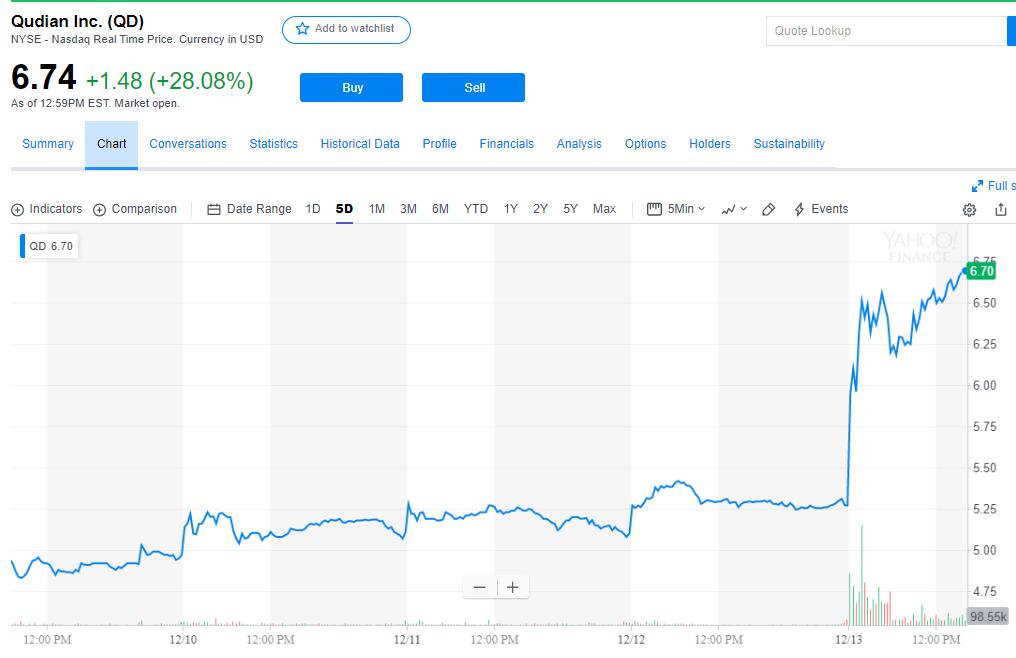Click the star icon on Add to watchlist
The image size is (1016, 658).
pos(302,29)
